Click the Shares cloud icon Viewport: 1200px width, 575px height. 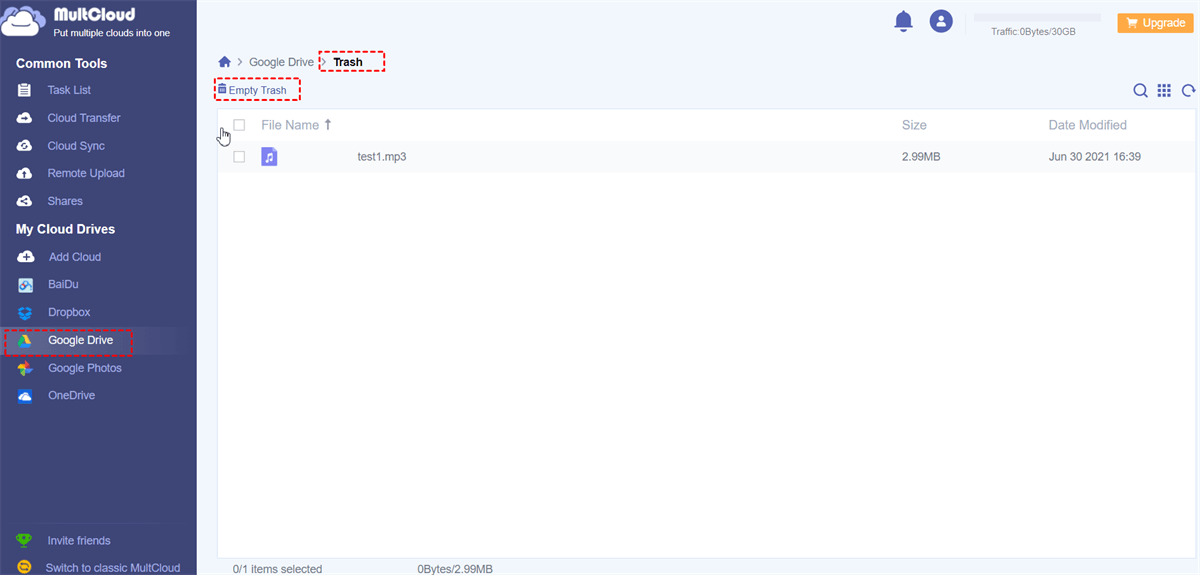click(x=26, y=201)
